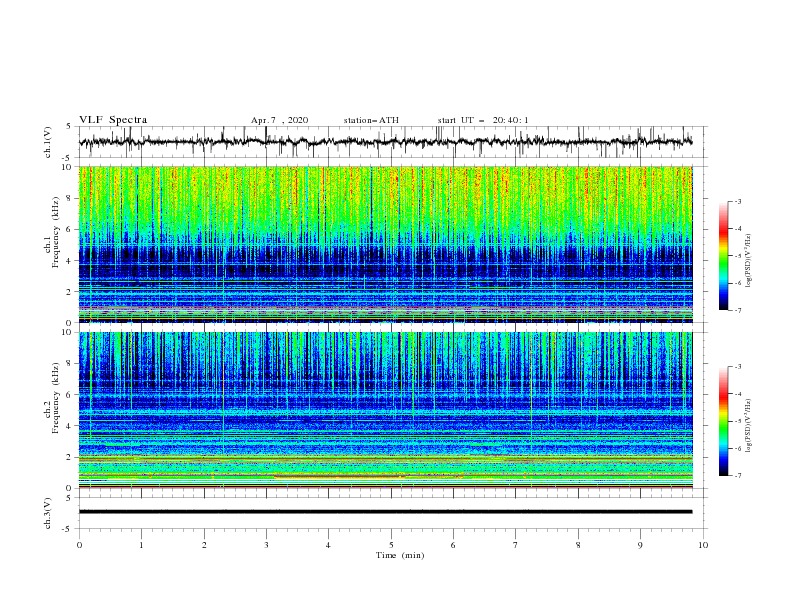
Task: Click time axis tick label "9"
Action: (640, 545)
